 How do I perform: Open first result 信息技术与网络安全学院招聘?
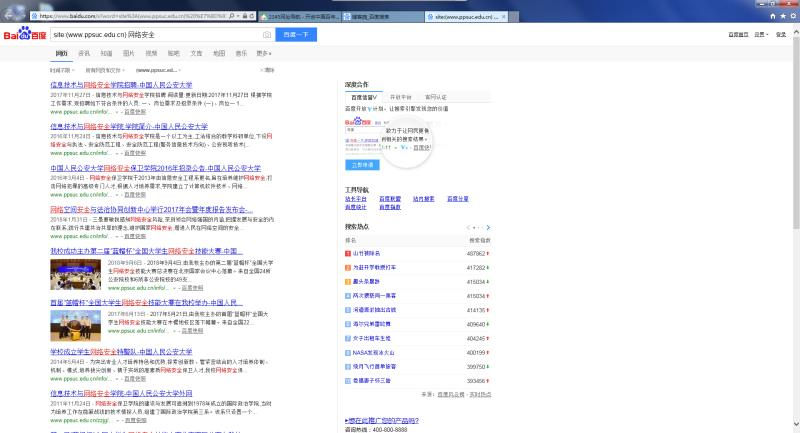tap(121, 85)
